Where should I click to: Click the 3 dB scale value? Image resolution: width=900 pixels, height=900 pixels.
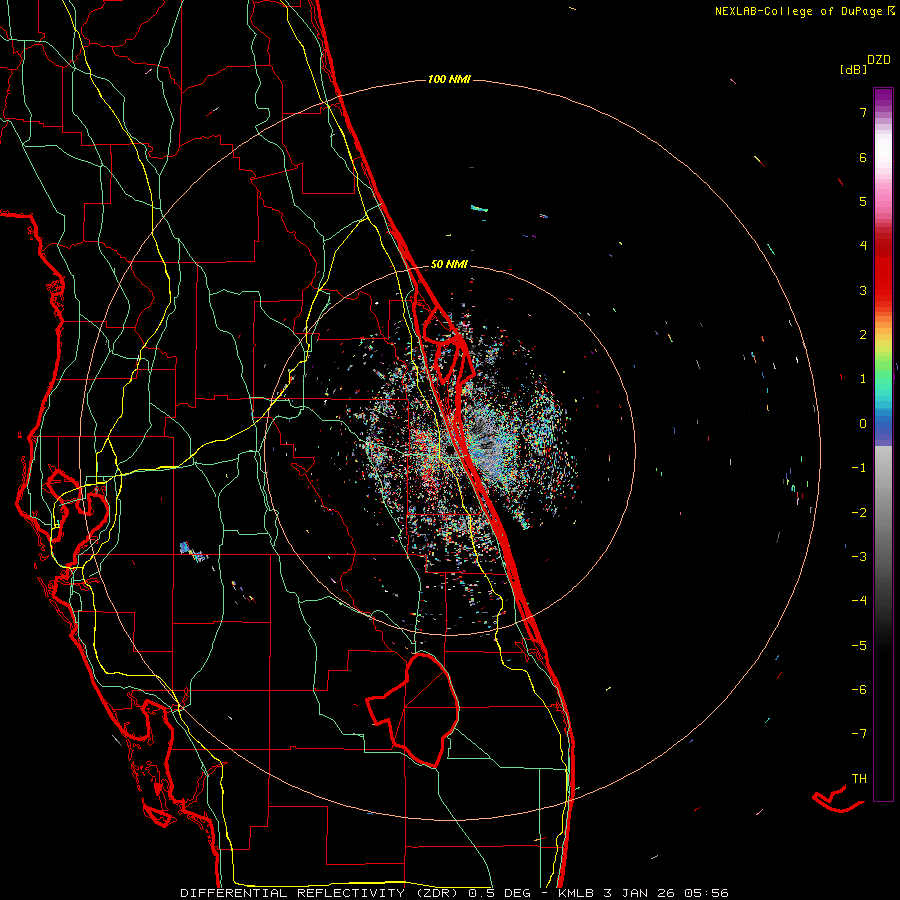(x=863, y=290)
